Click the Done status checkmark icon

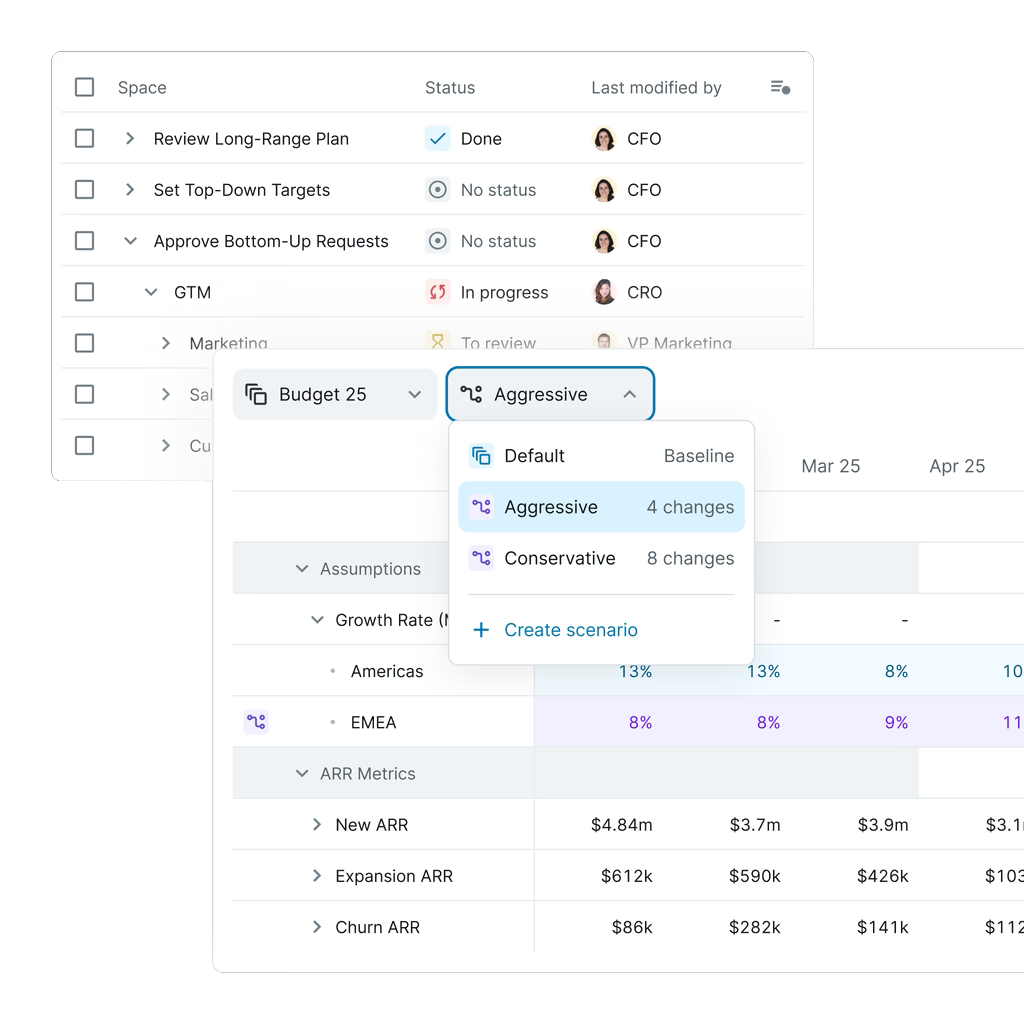(x=437, y=139)
